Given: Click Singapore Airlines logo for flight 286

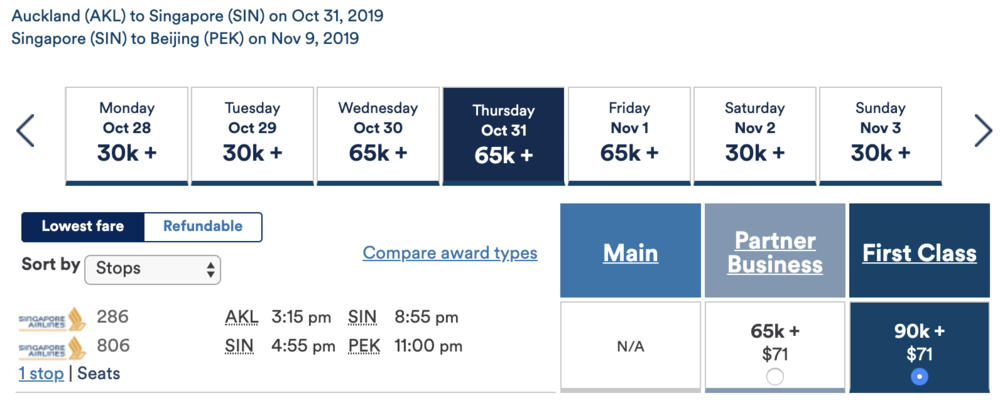Looking at the screenshot, I should 53,319.
